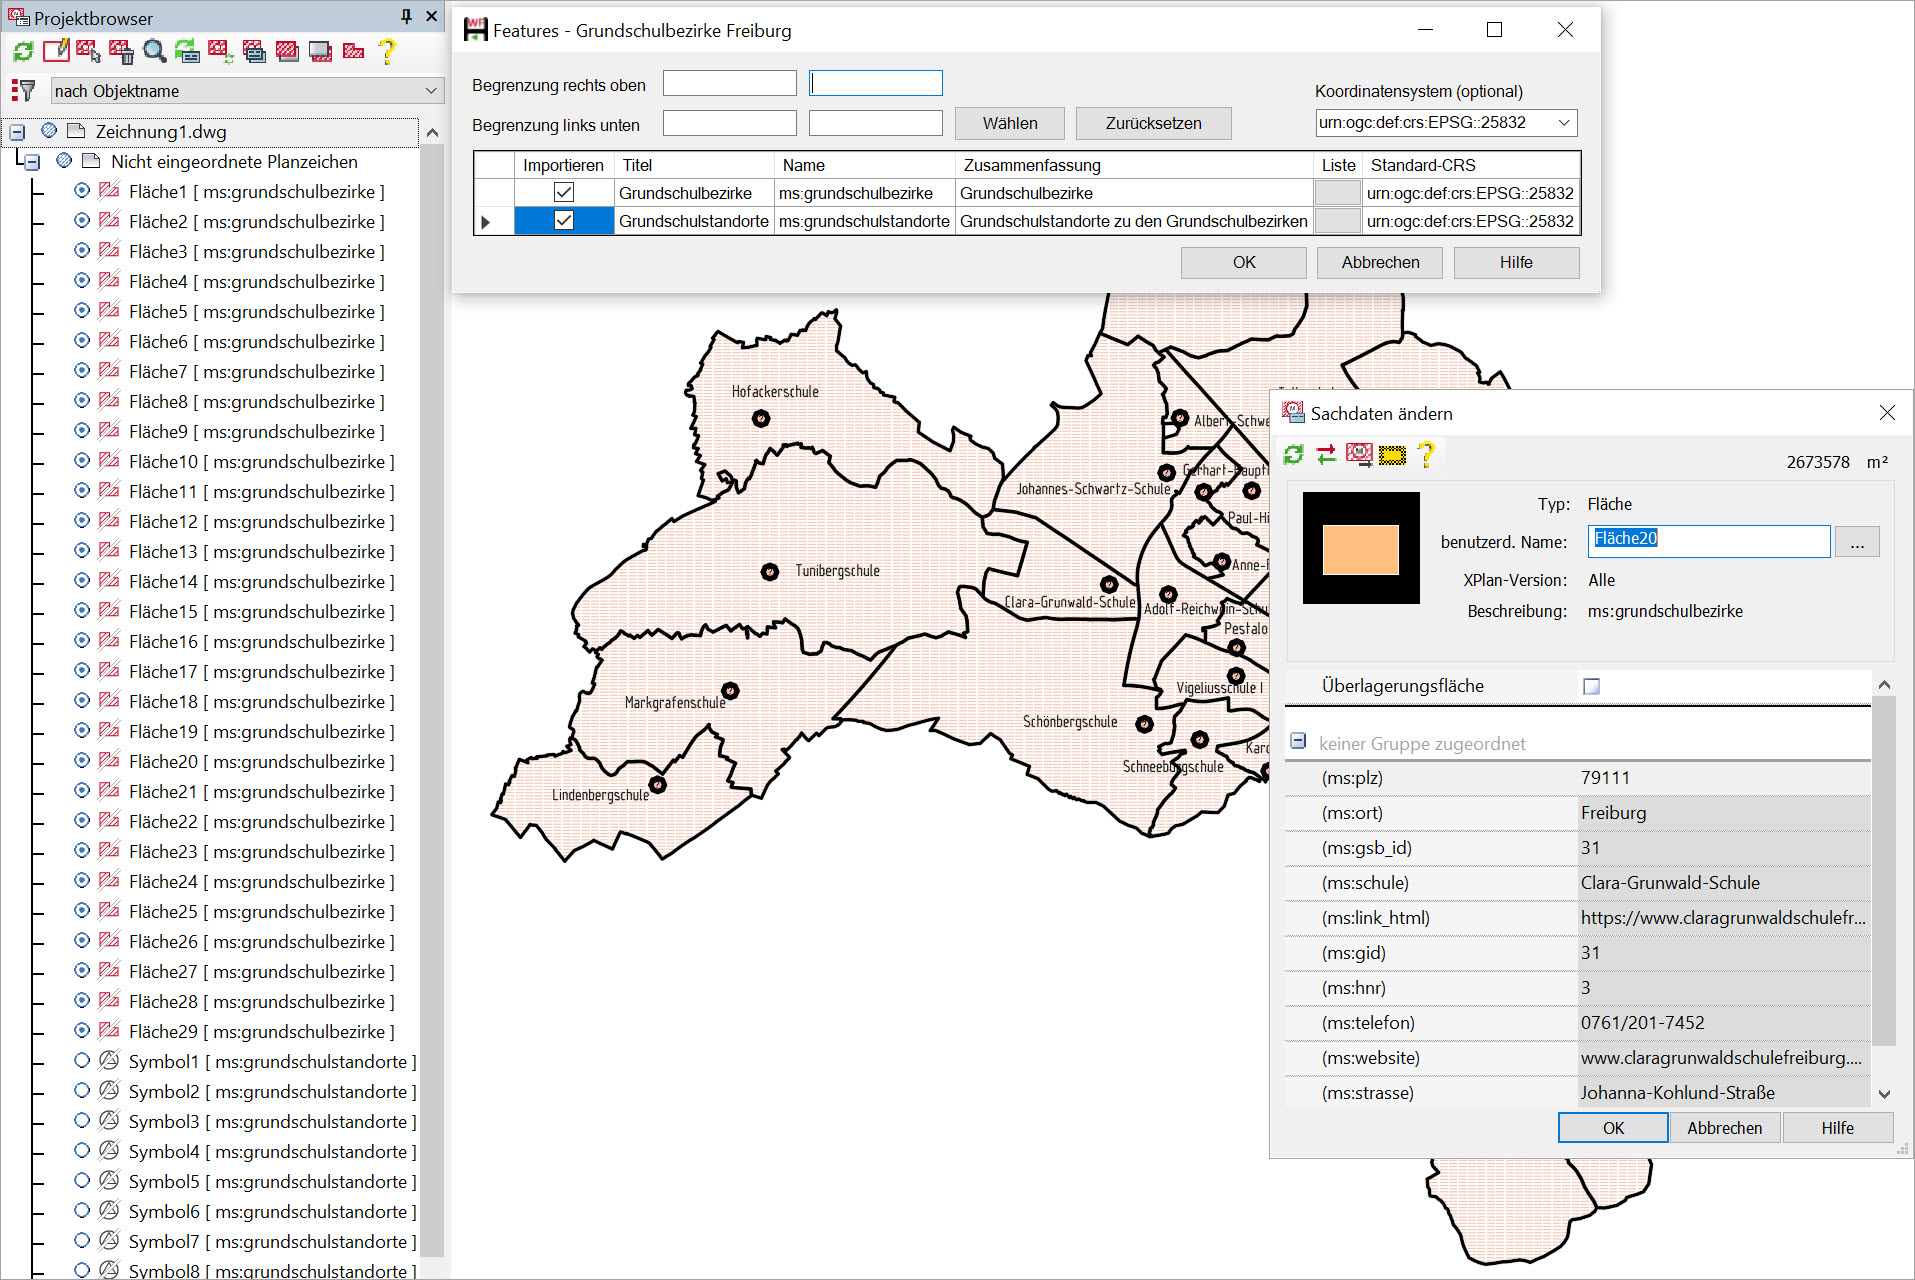Click red-green swap arrows in Sachdaten ändern

coord(1326,455)
